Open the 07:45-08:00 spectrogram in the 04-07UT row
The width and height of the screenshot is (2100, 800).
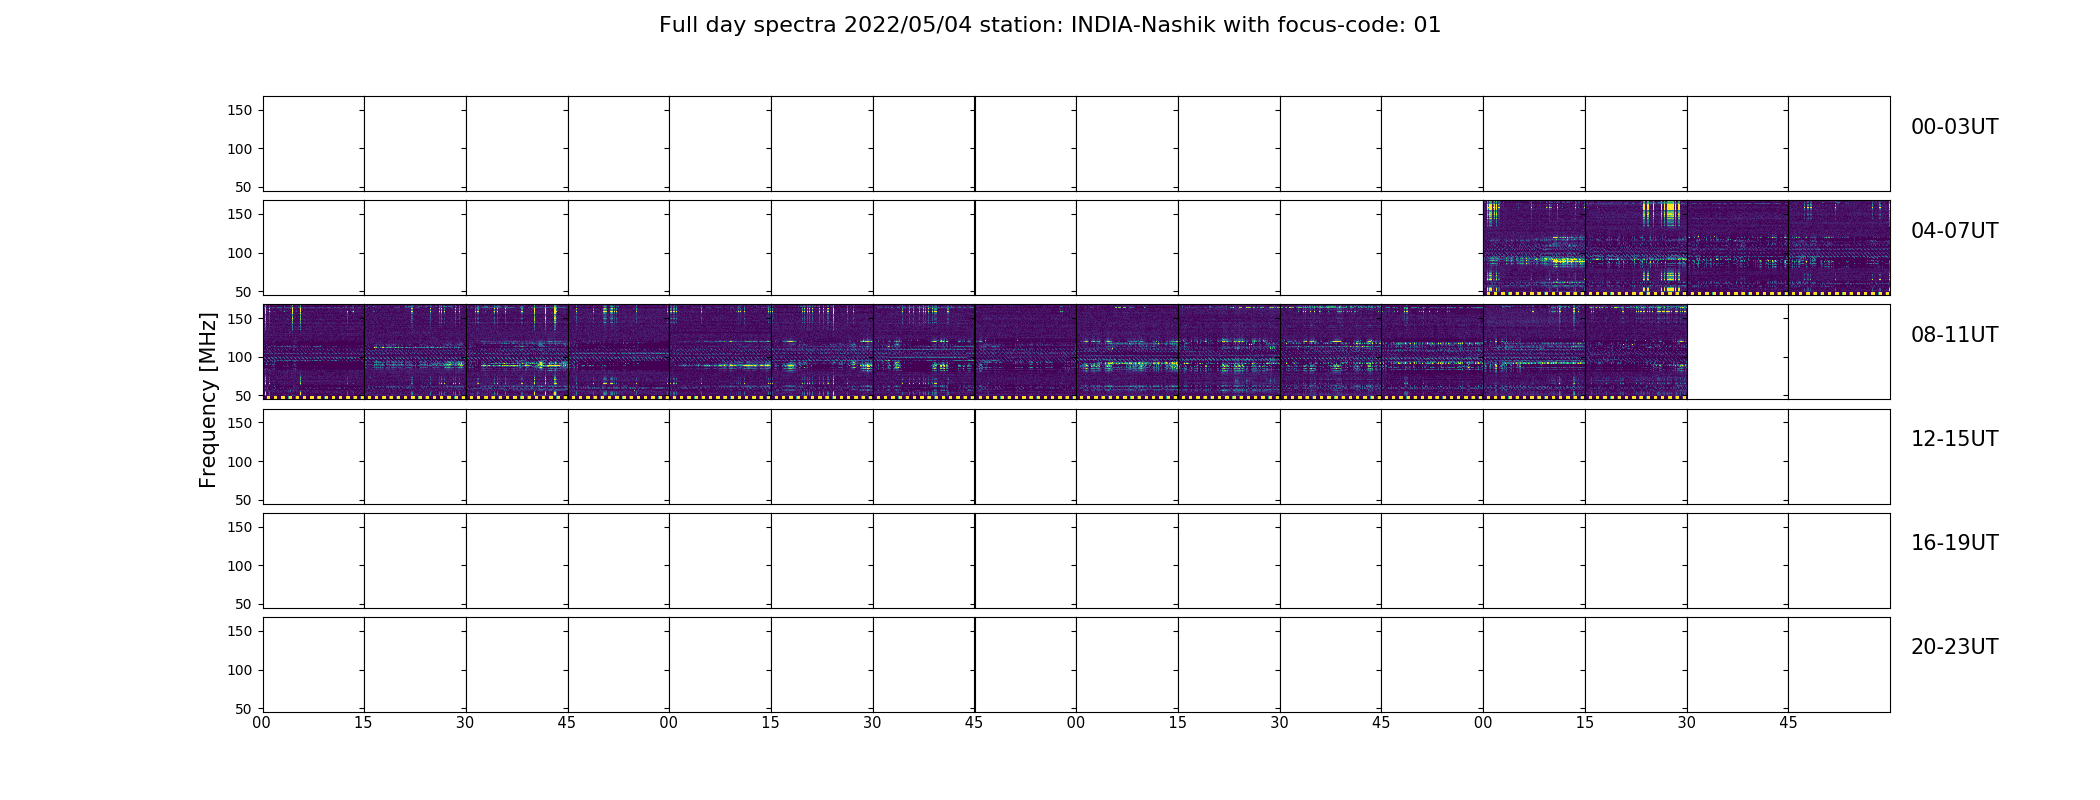click(x=1839, y=248)
